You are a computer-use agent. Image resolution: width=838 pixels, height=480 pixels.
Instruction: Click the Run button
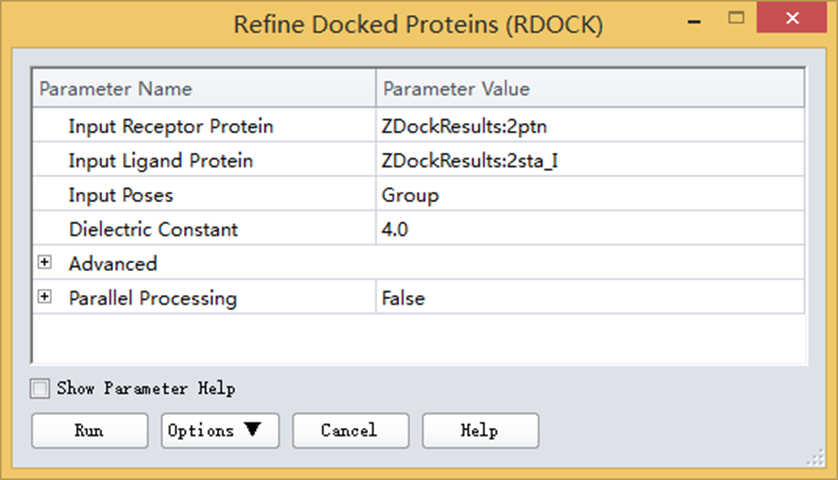(x=89, y=431)
